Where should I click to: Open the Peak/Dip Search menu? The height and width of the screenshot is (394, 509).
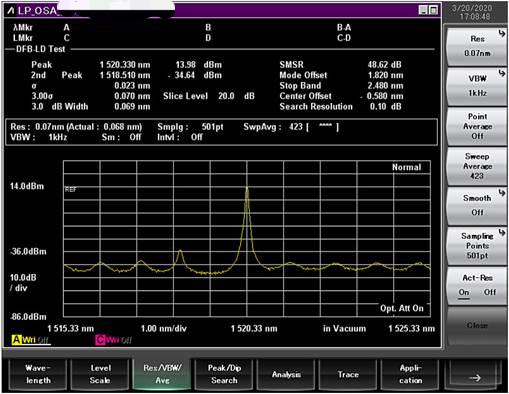pos(224,374)
